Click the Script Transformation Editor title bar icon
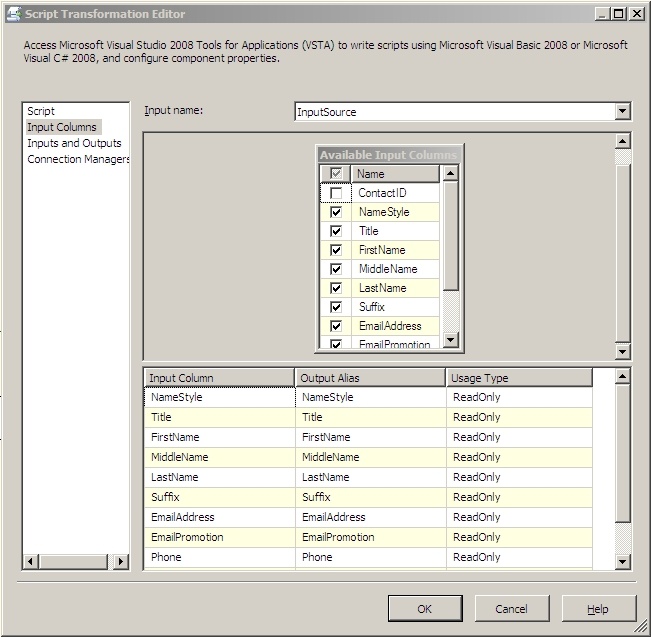The width and height of the screenshot is (651, 637). [x=14, y=14]
